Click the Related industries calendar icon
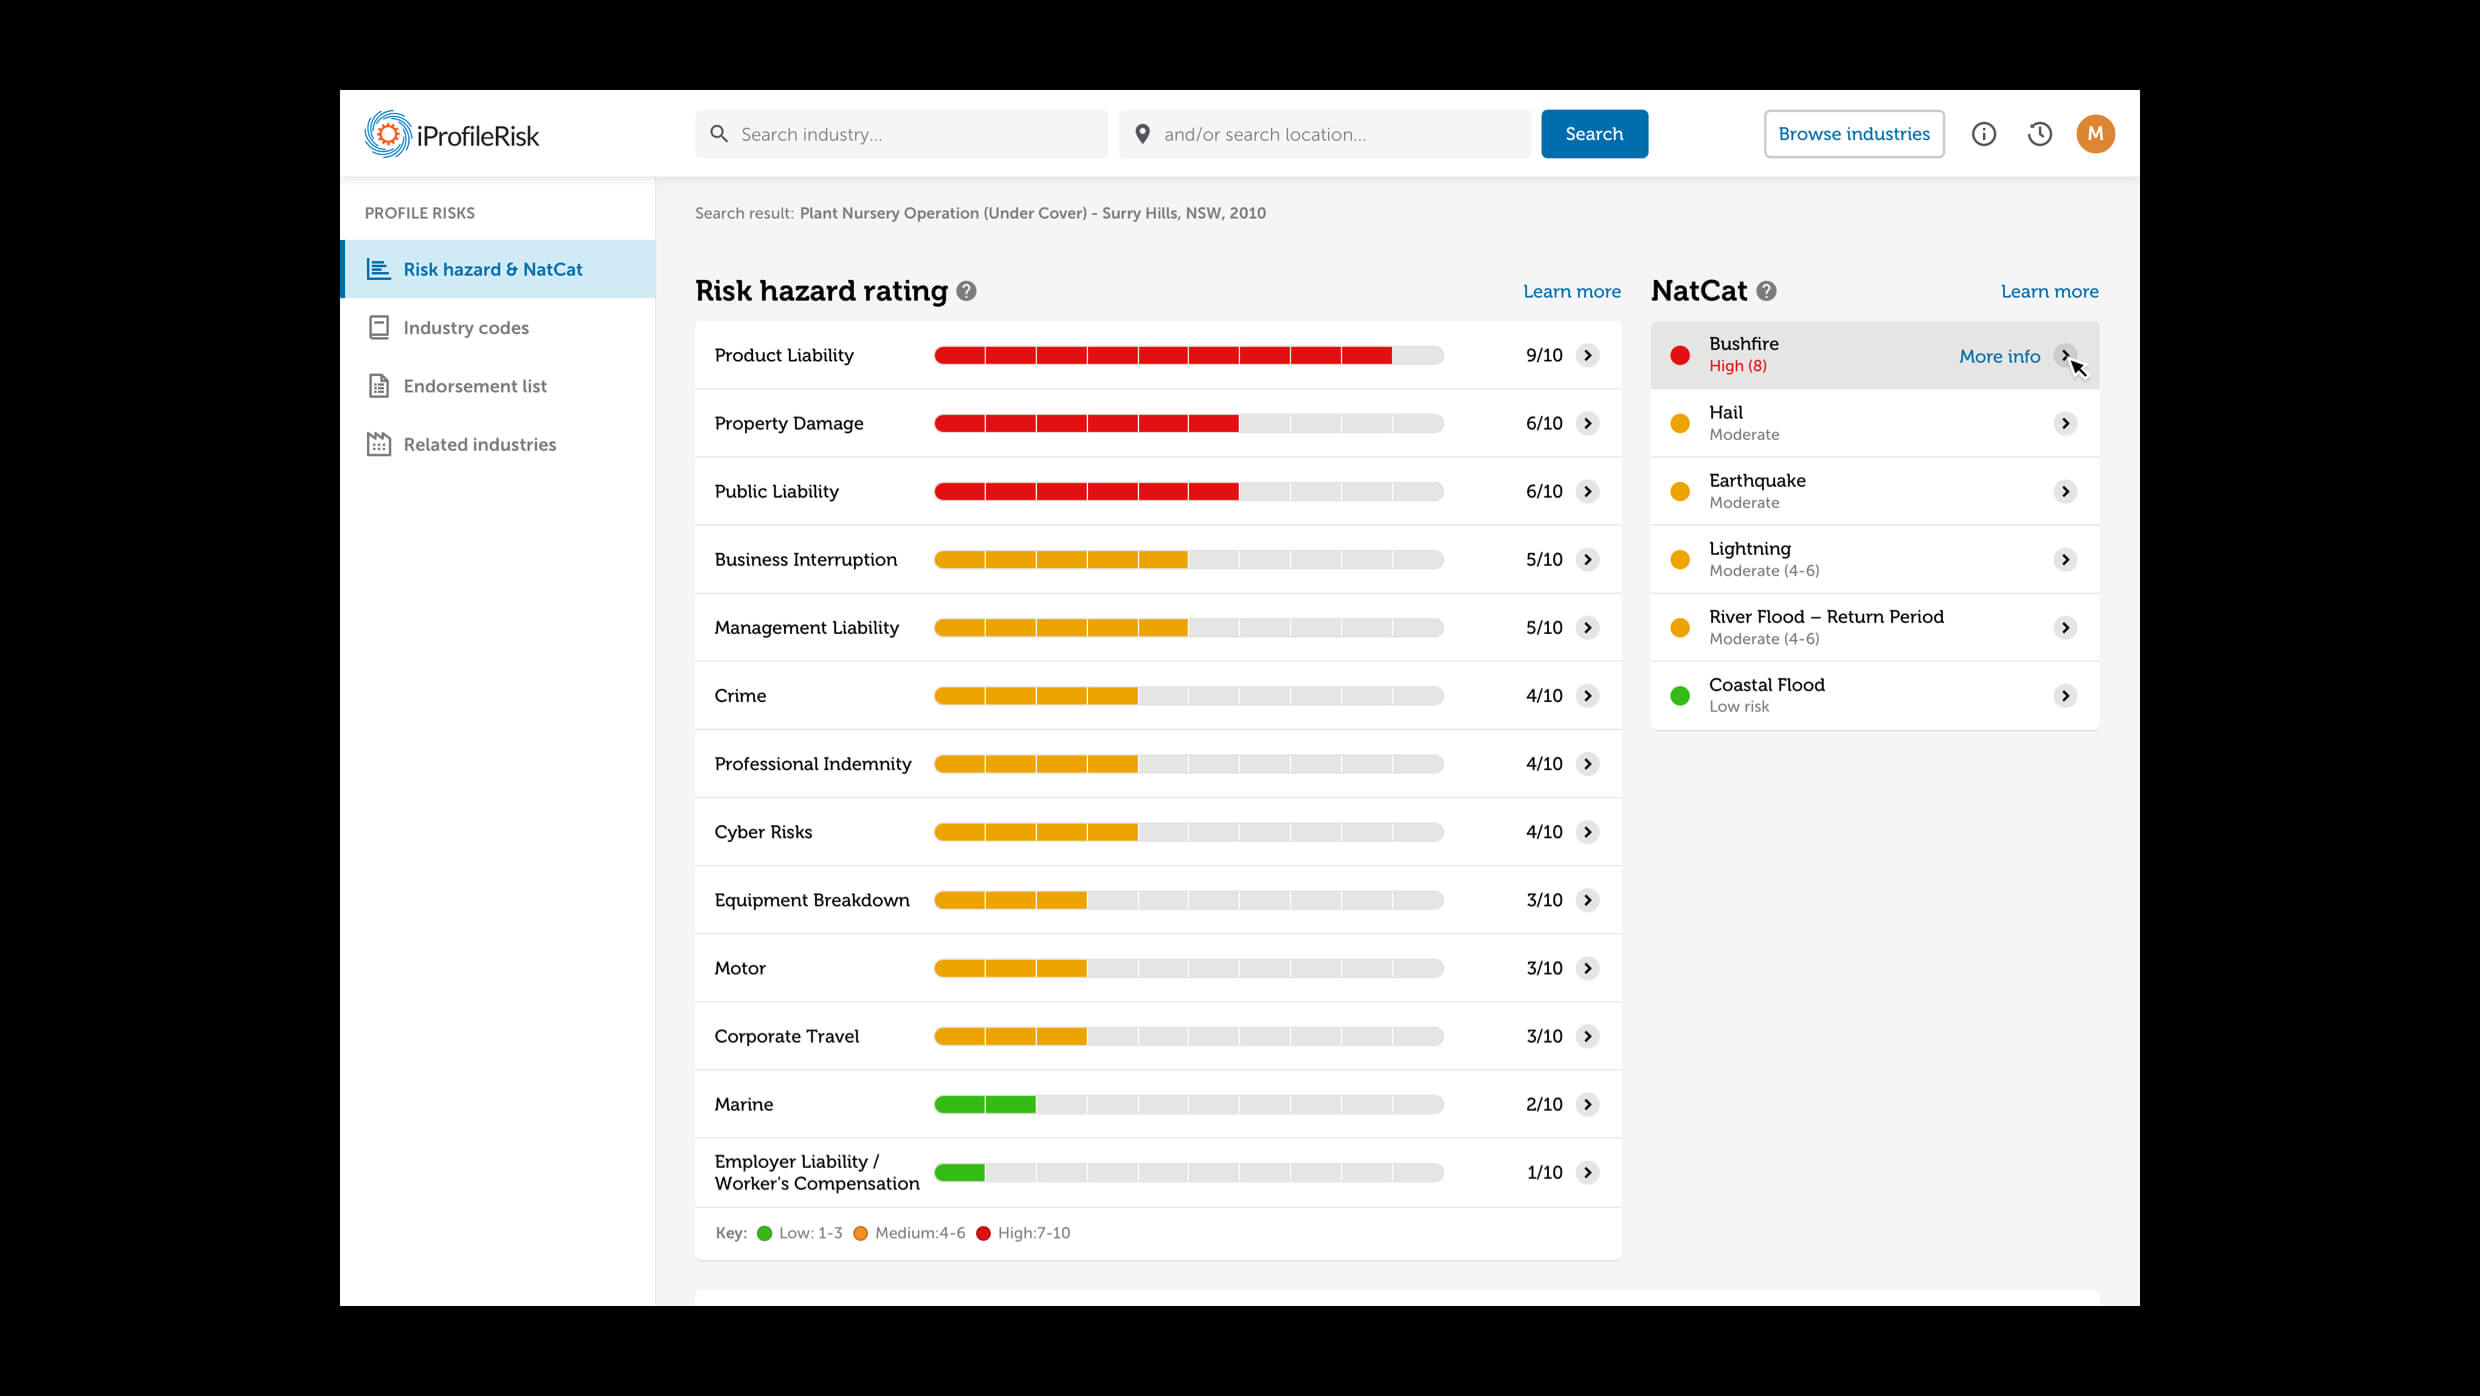 379,444
